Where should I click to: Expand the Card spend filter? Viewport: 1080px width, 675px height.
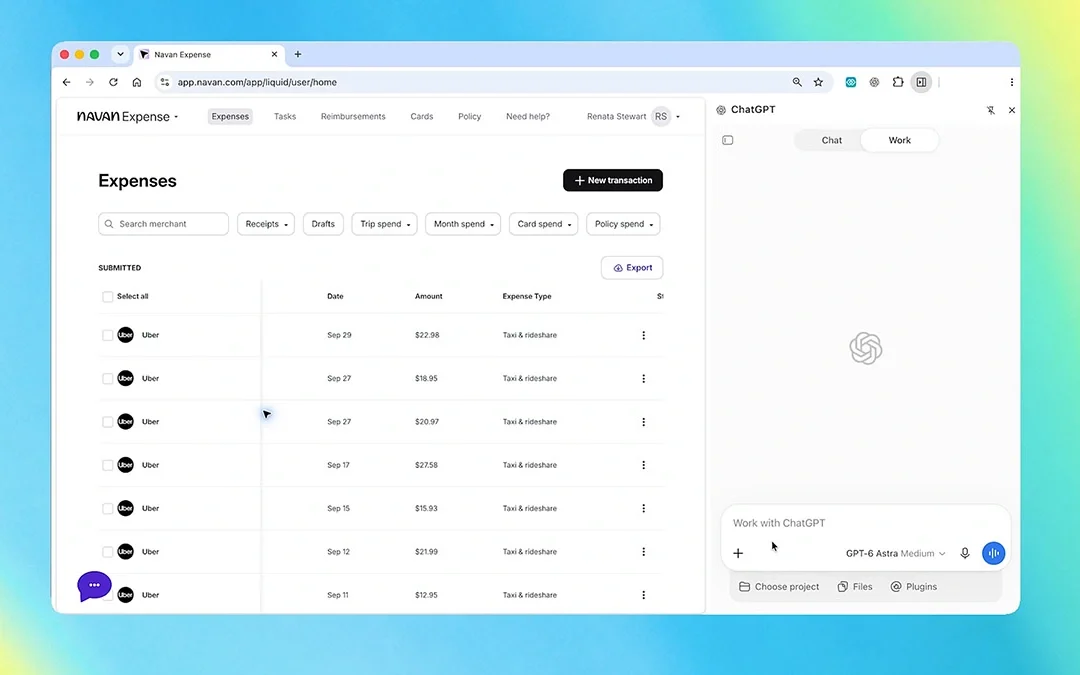[543, 224]
